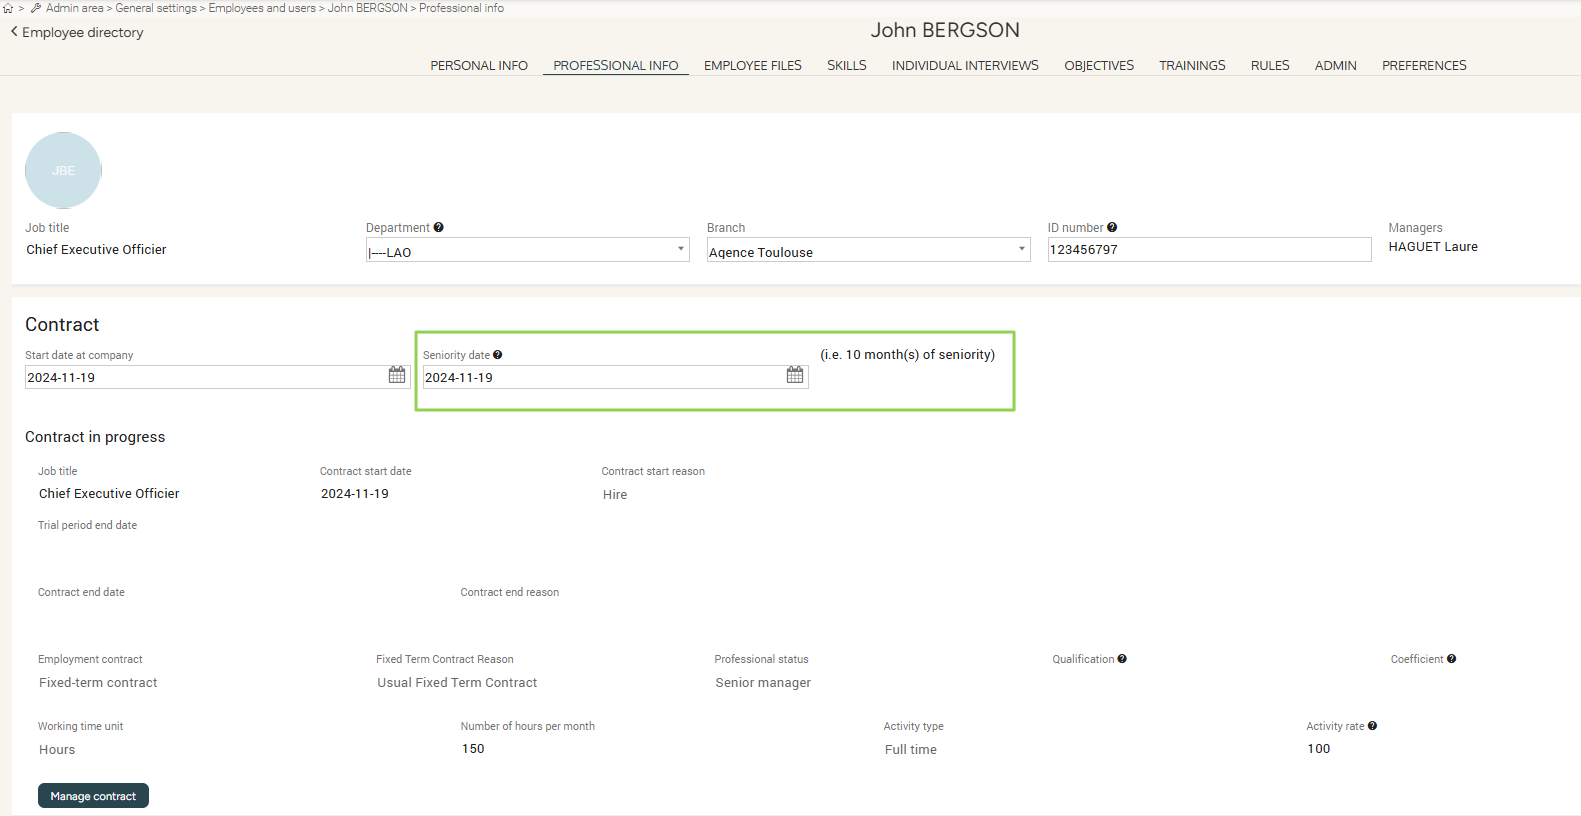Go back to Employee directory

[77, 33]
